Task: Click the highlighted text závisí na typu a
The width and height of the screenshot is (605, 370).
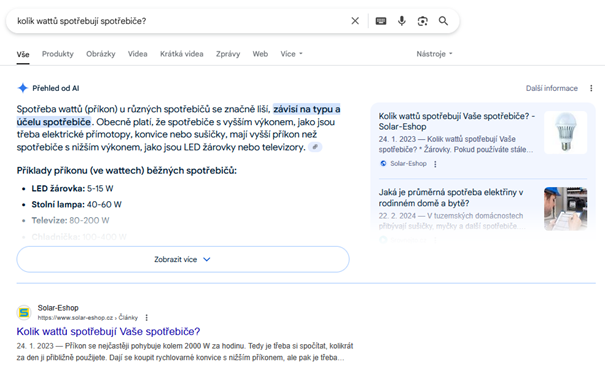Action: pos(307,109)
